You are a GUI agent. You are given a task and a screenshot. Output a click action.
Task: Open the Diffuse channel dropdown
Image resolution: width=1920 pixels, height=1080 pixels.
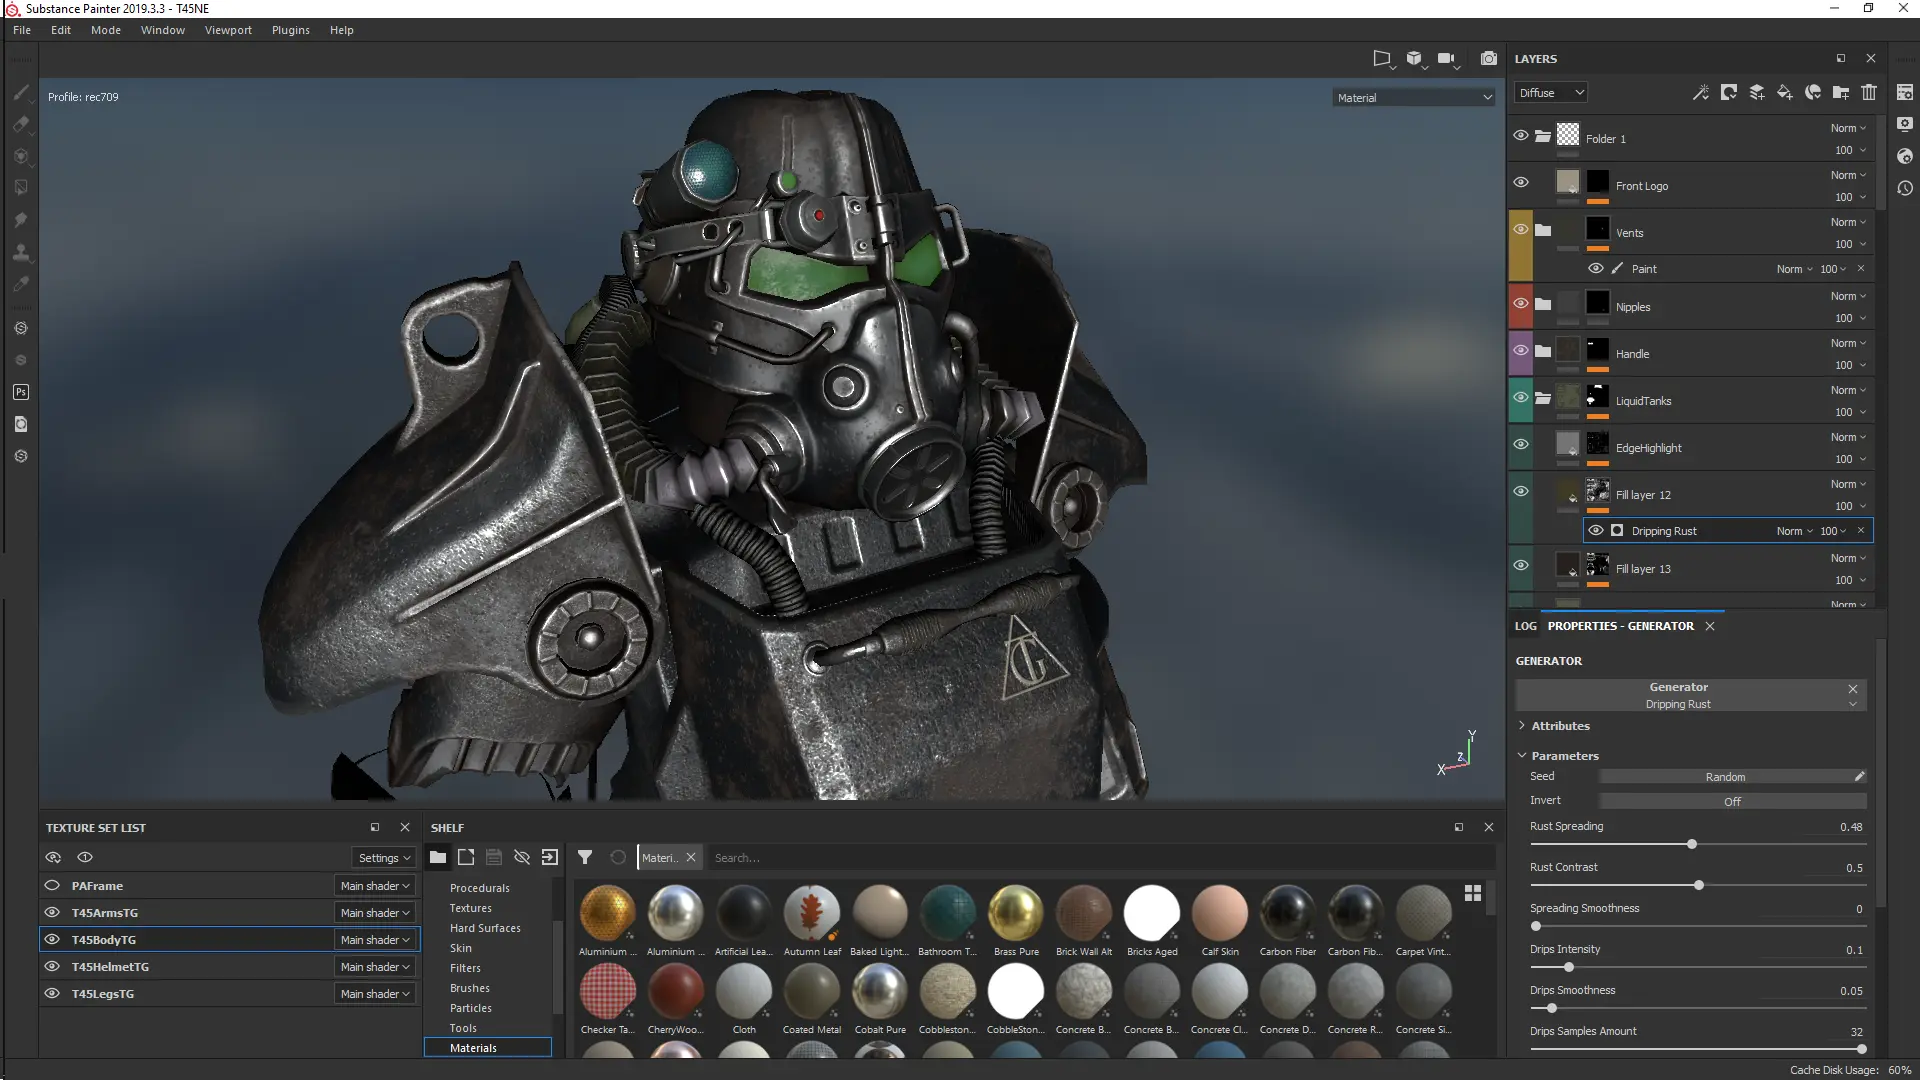(x=1551, y=93)
